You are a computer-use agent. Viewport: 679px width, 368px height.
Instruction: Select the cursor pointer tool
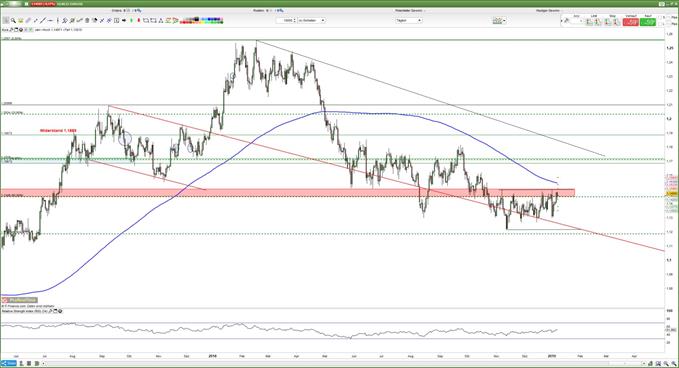click(x=6, y=20)
